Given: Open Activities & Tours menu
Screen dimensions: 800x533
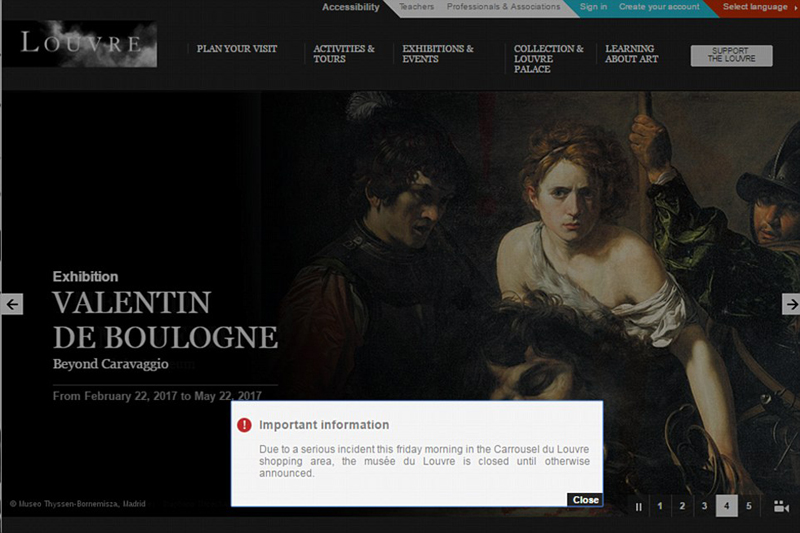Looking at the screenshot, I should click(343, 54).
